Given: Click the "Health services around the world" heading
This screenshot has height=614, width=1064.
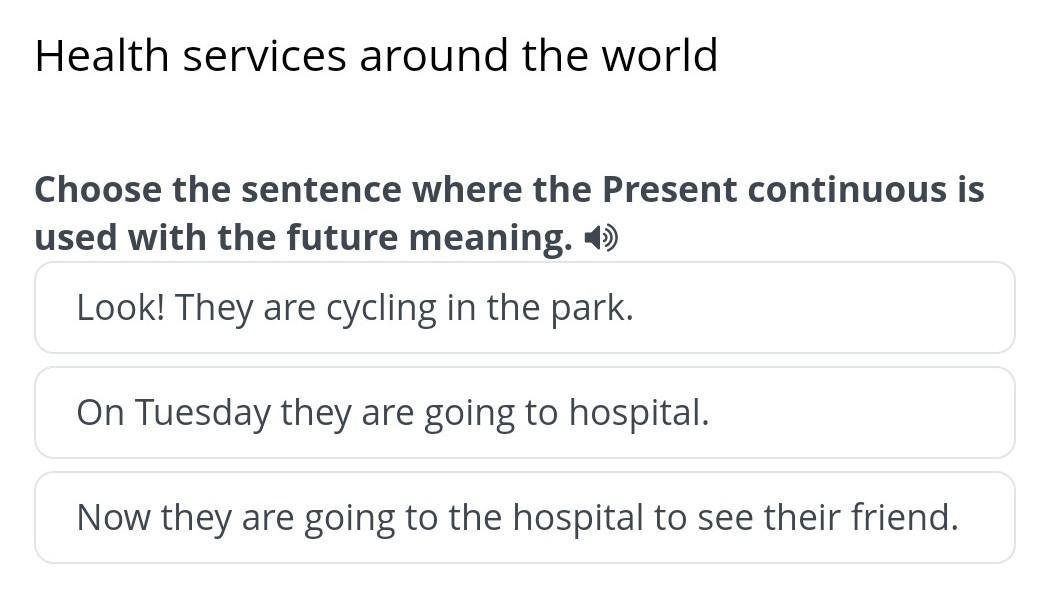Looking at the screenshot, I should point(376,55).
